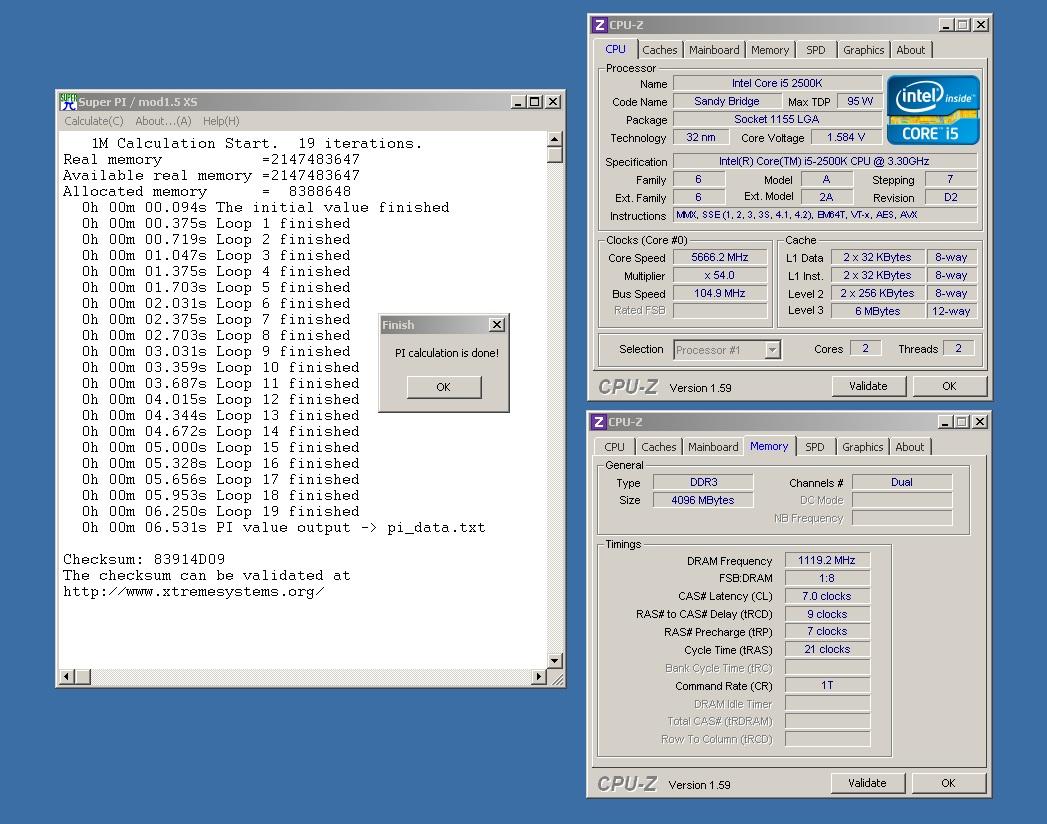Switch to Graphics tab in top CPU-Z window
Image resolution: width=1047 pixels, height=824 pixels.
(863, 49)
